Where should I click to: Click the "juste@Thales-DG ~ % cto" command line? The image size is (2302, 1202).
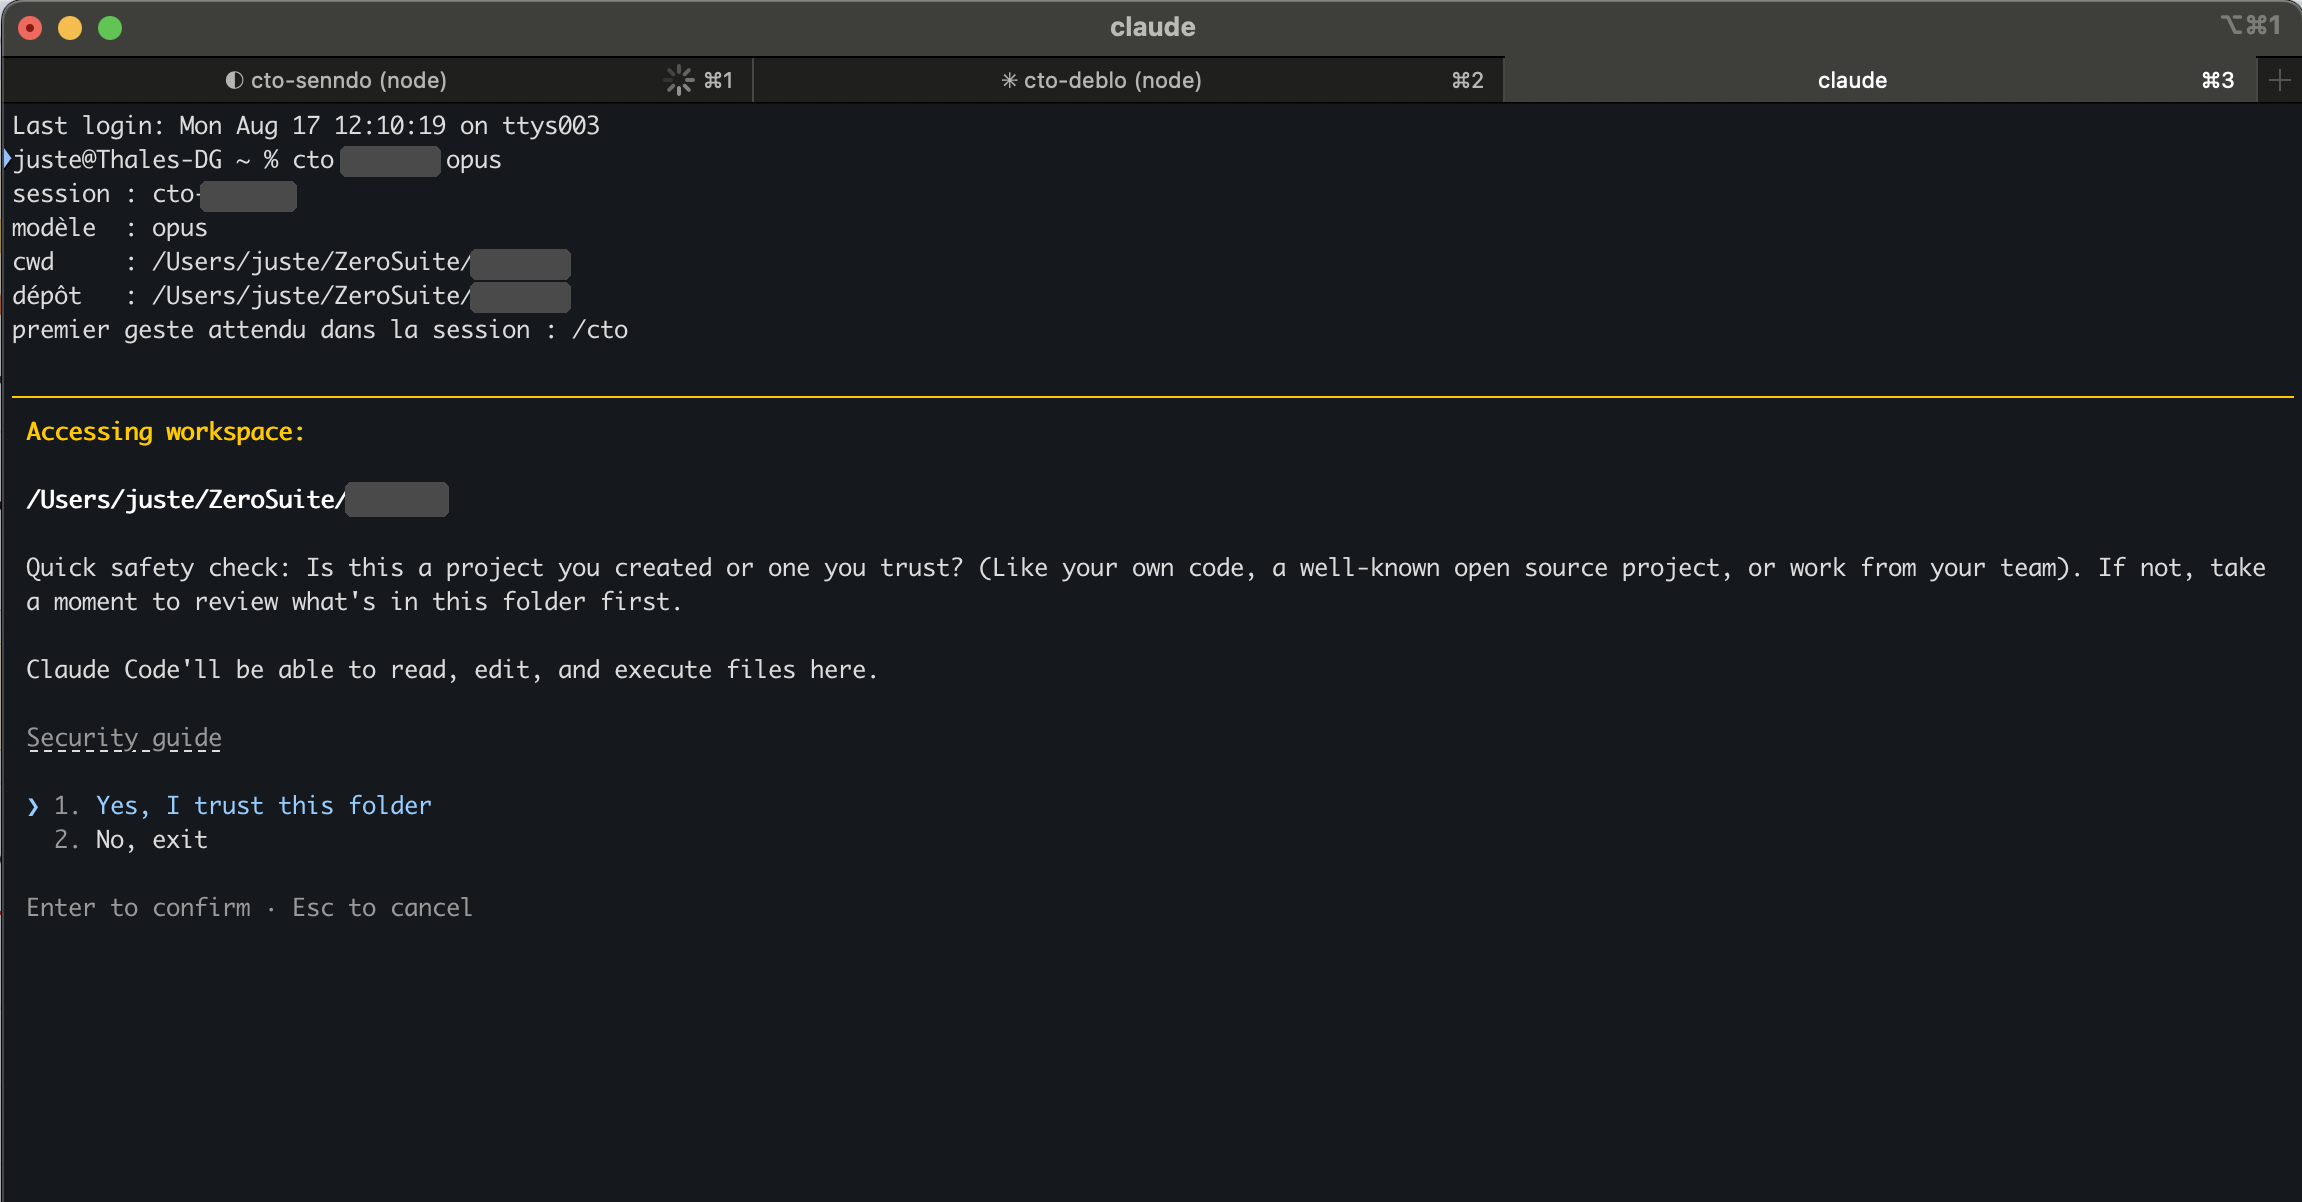(257, 160)
